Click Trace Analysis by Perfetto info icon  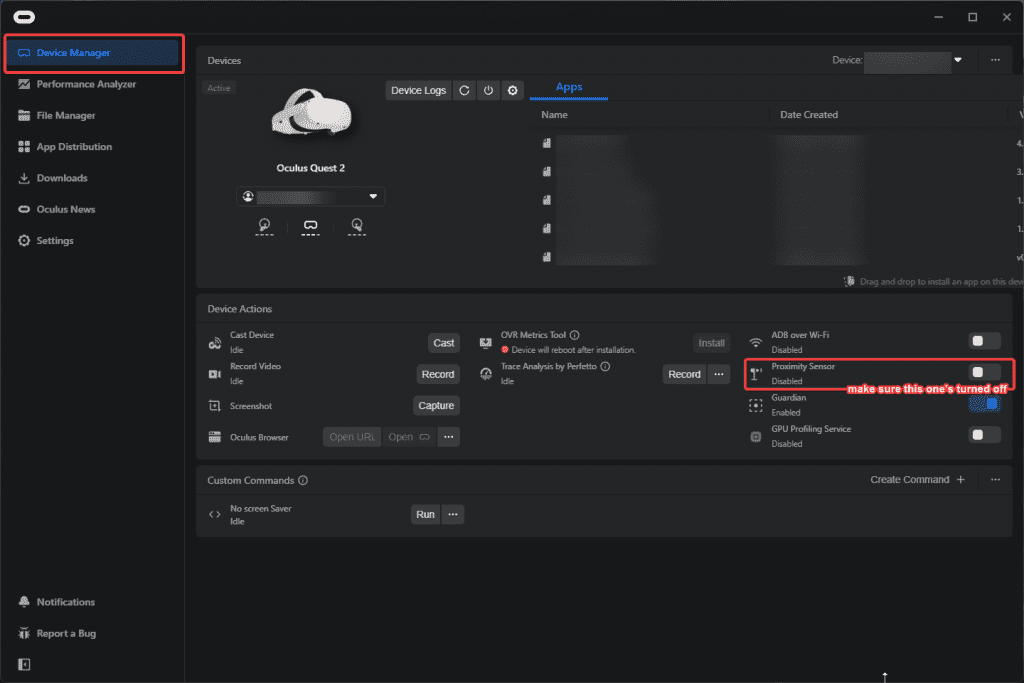pyautogui.click(x=605, y=367)
